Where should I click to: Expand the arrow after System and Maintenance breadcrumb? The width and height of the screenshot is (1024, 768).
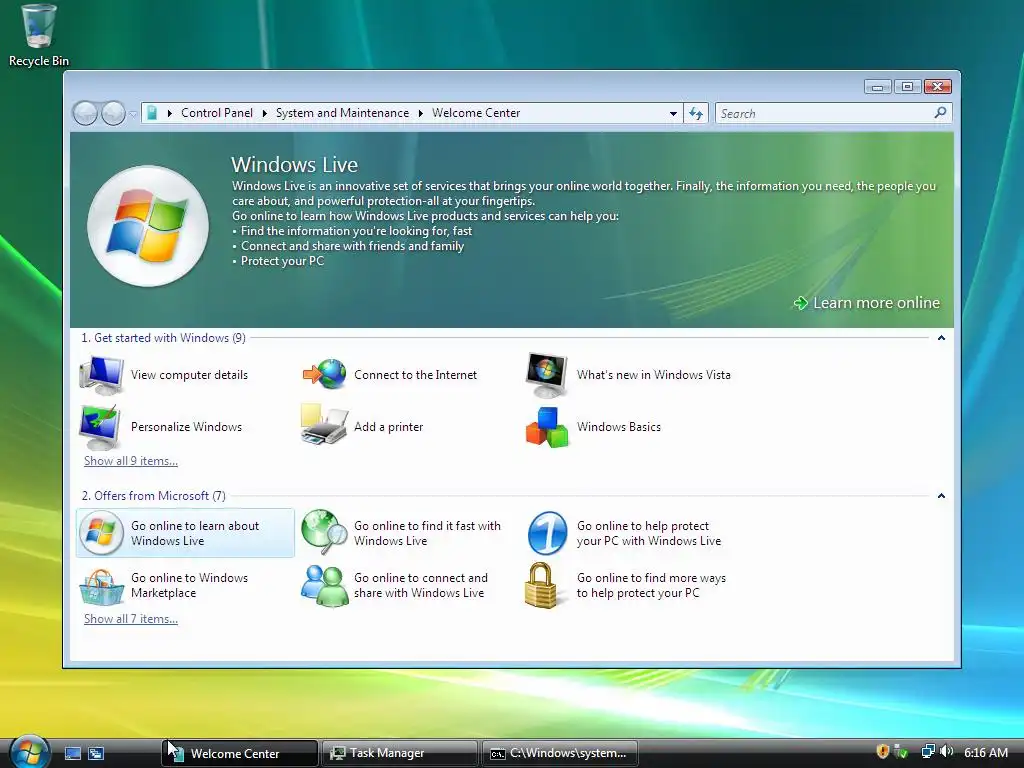pos(421,114)
